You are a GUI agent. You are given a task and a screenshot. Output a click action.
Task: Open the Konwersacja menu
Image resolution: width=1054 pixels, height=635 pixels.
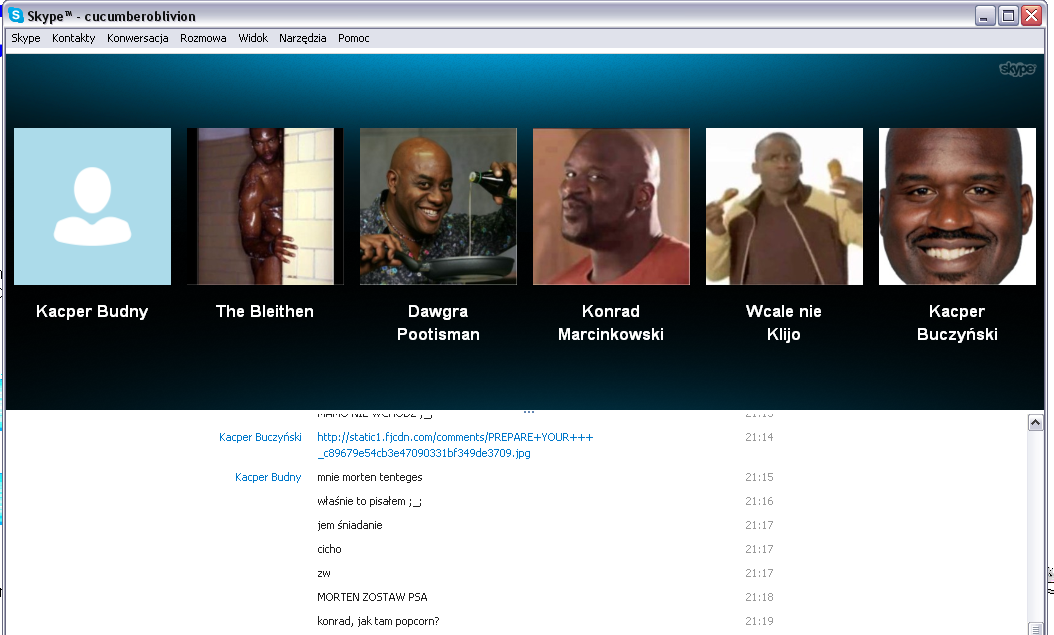tap(137, 38)
